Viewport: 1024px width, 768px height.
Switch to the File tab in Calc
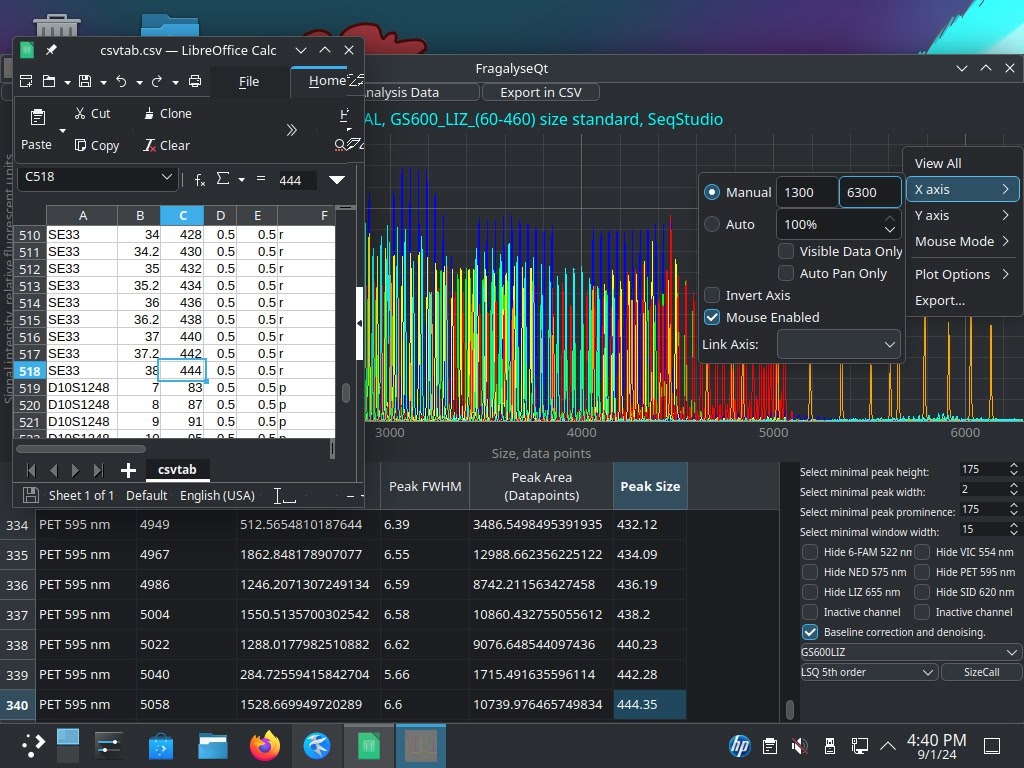pyautogui.click(x=249, y=82)
